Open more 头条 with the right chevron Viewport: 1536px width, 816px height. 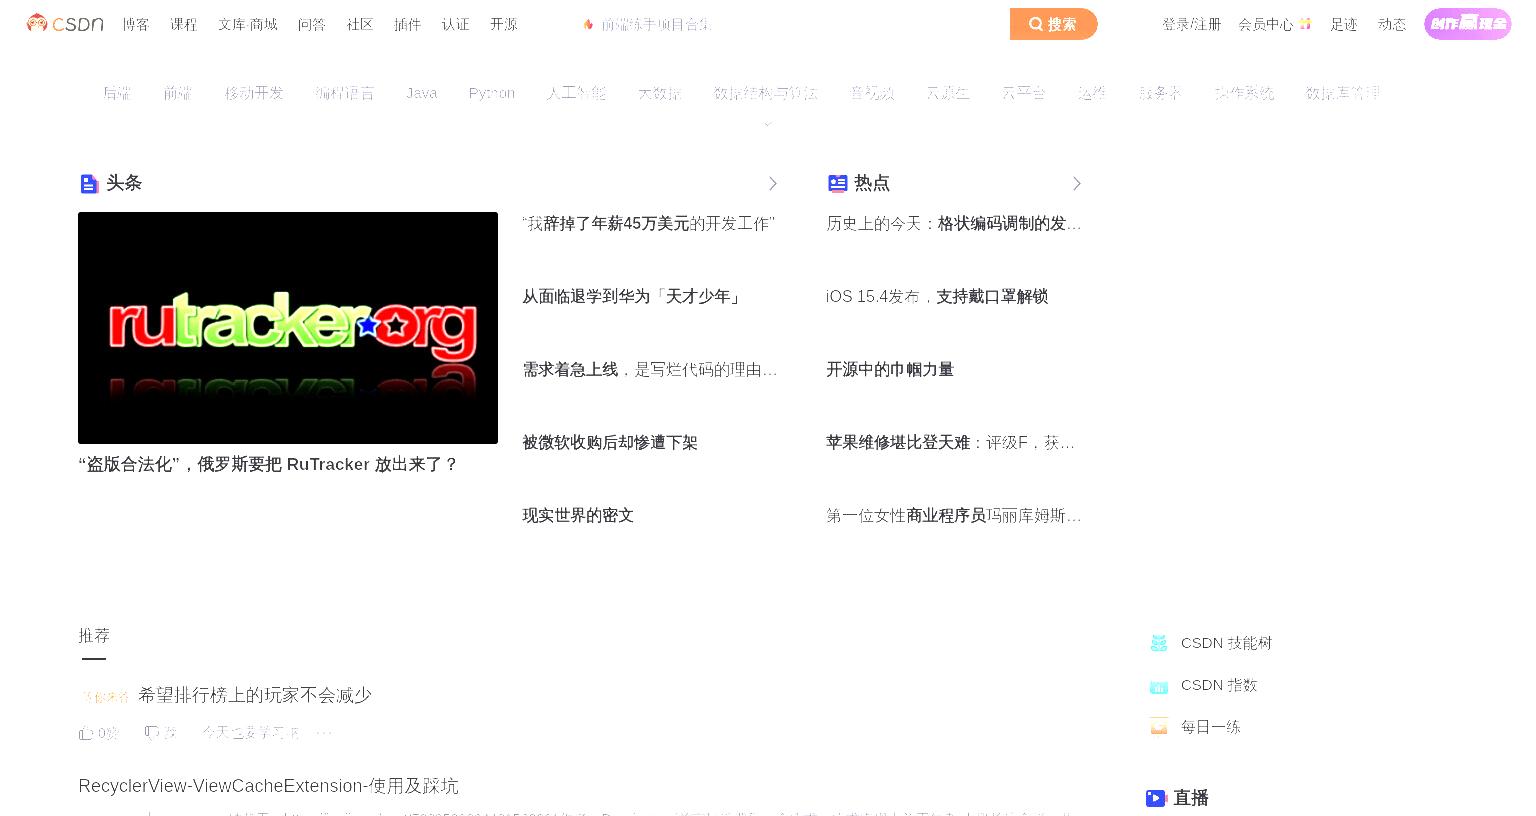pos(773,183)
